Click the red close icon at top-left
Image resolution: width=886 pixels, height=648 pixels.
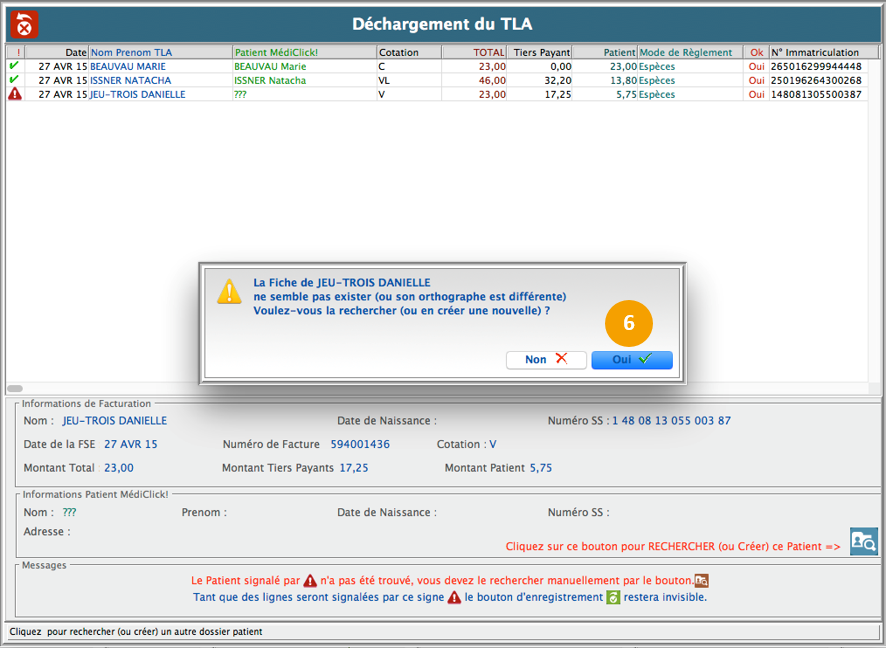coord(24,24)
